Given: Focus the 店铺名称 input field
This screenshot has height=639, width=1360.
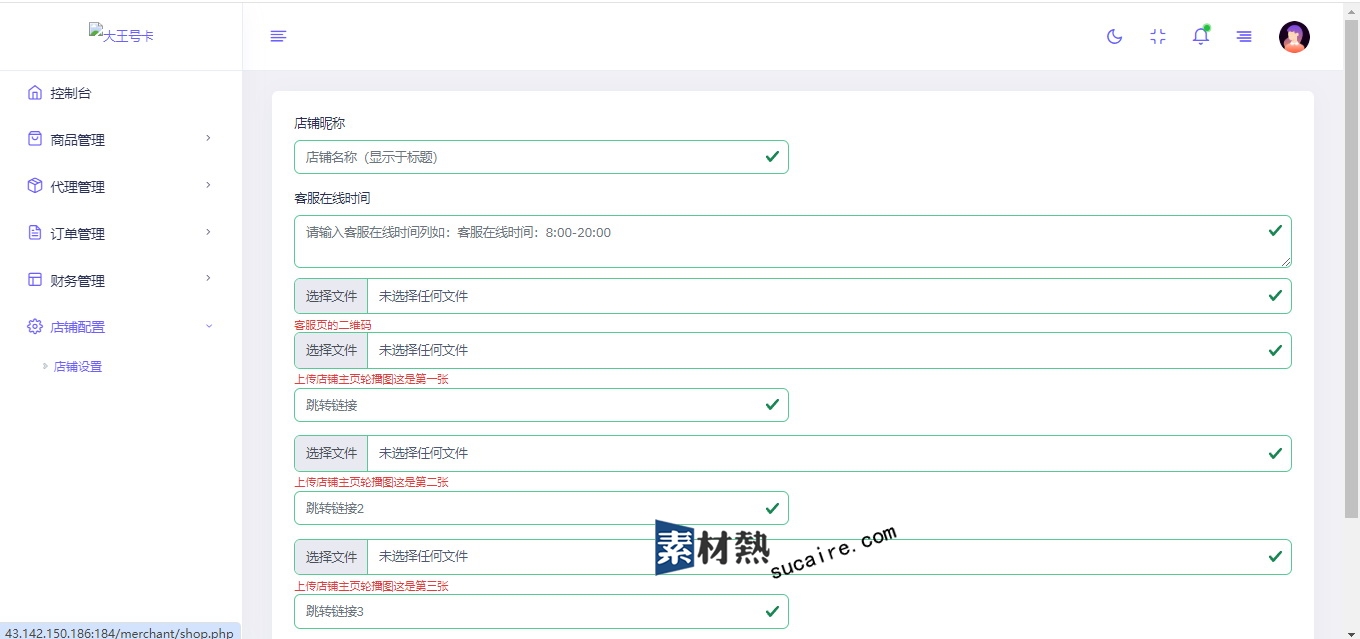Looking at the screenshot, I should click(530, 157).
